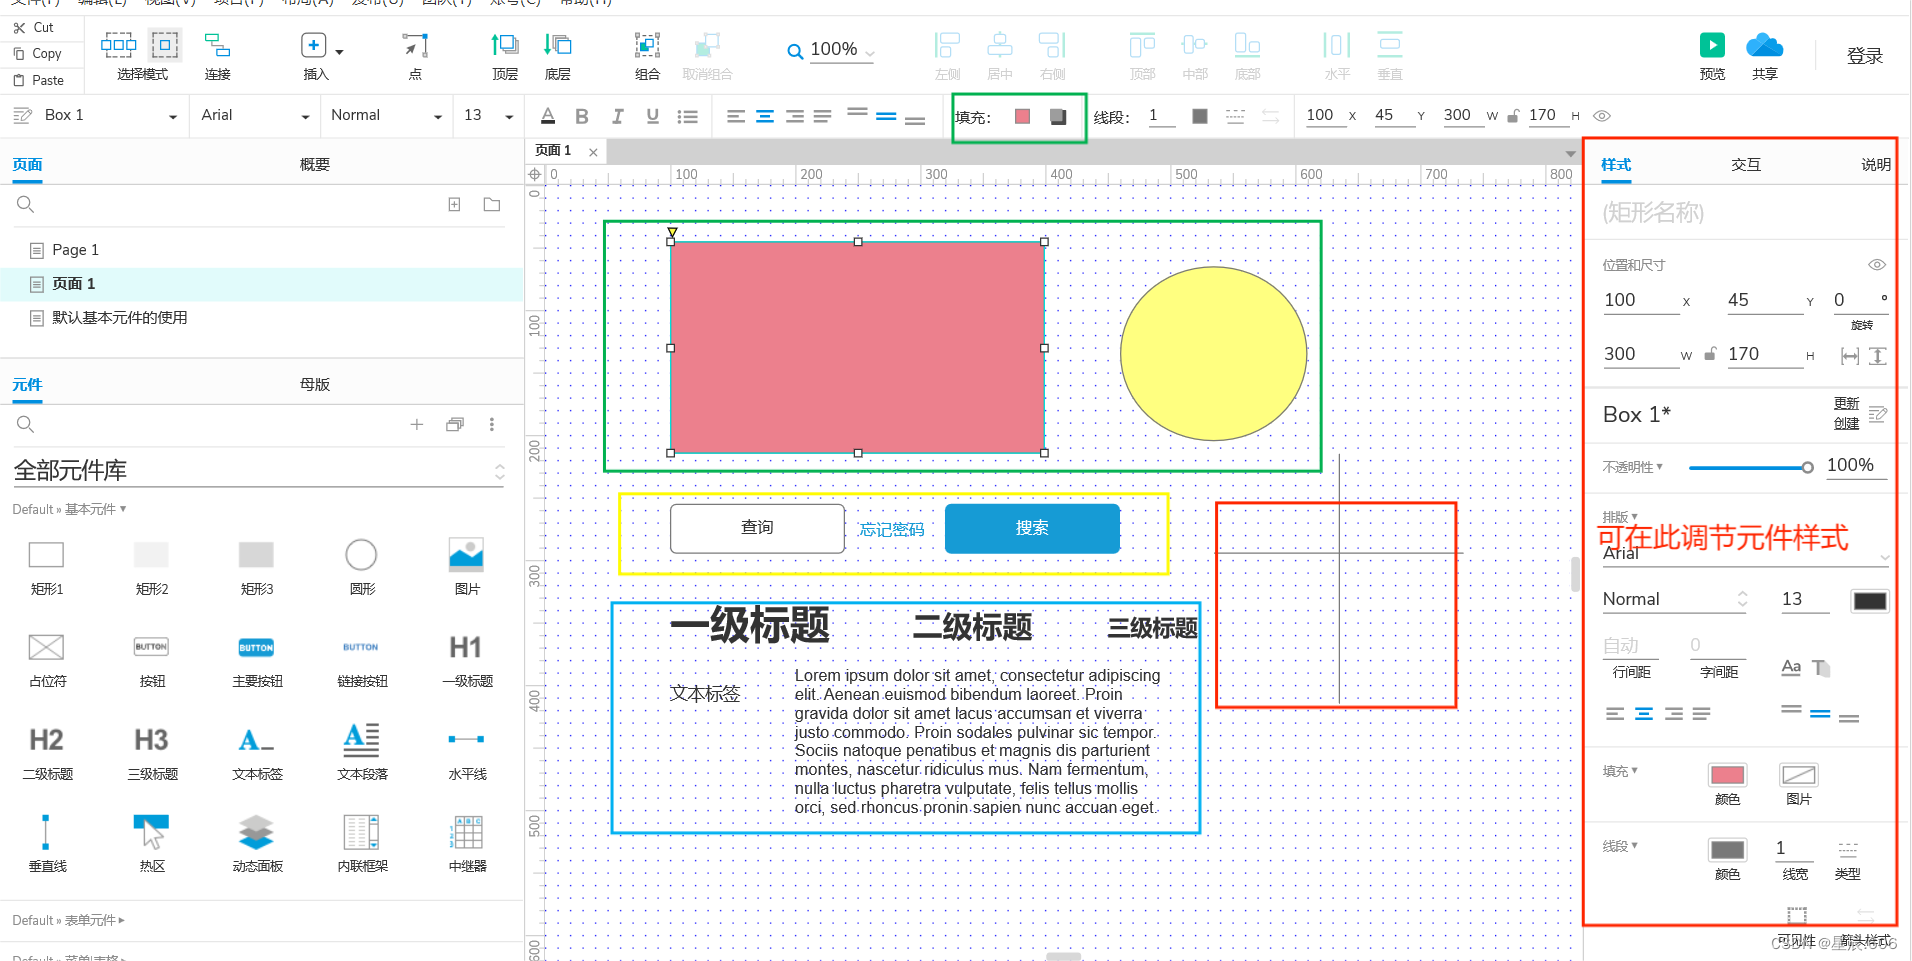
Task: Click the bullet list icon in toolbar
Action: [687, 116]
